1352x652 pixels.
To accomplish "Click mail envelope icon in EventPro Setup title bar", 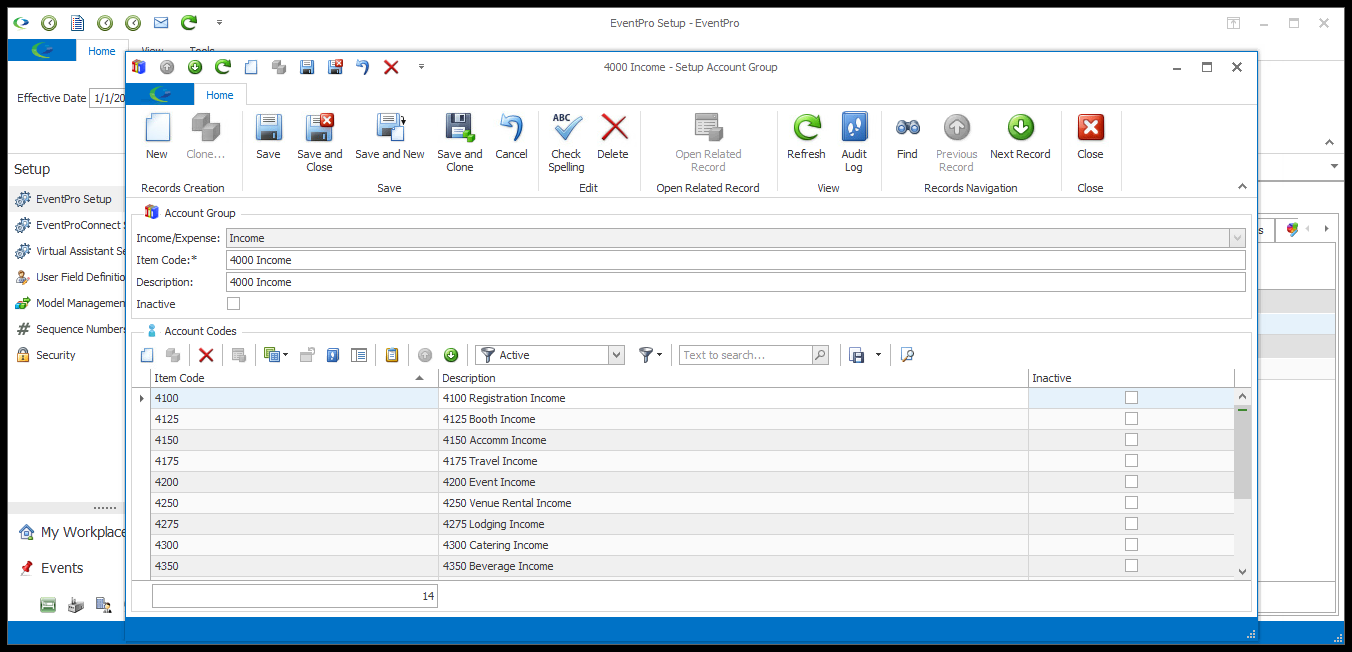I will [161, 22].
